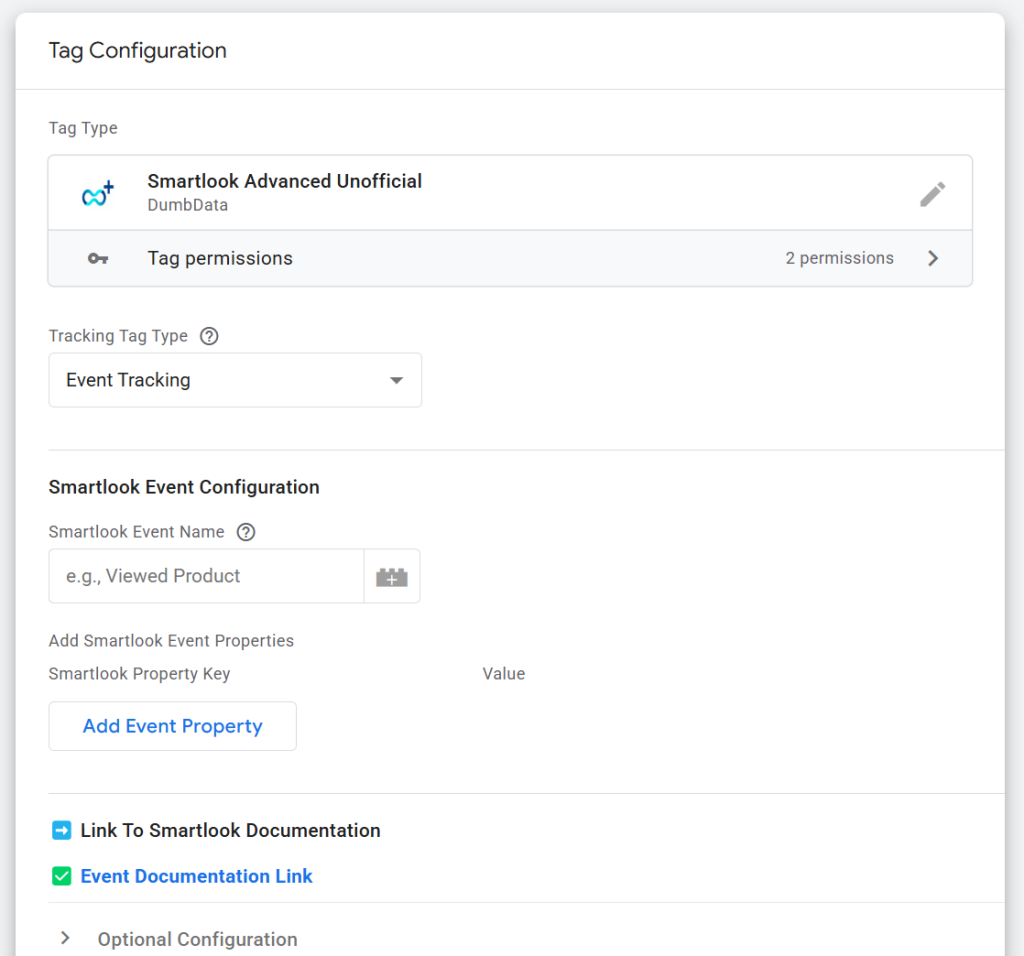Viewport: 1024px width, 956px height.
Task: Click the Smartlook Property Key column header
Action: pos(139,674)
